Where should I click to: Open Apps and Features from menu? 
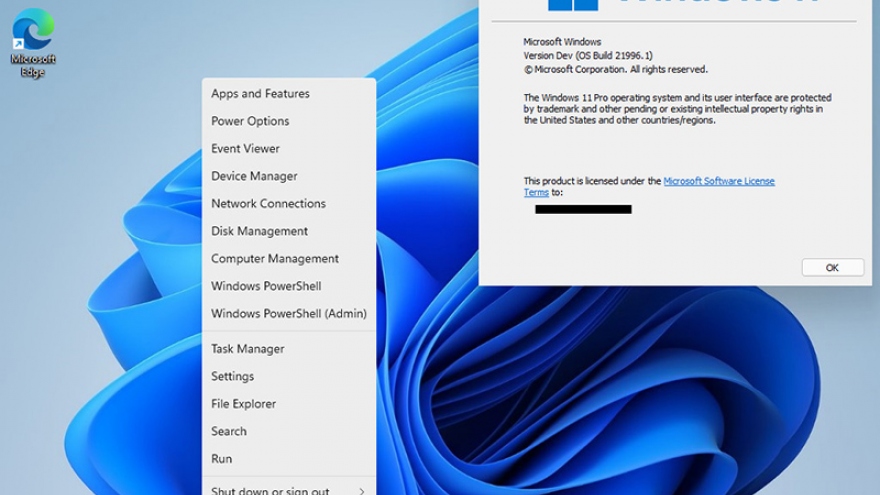pyautogui.click(x=260, y=94)
